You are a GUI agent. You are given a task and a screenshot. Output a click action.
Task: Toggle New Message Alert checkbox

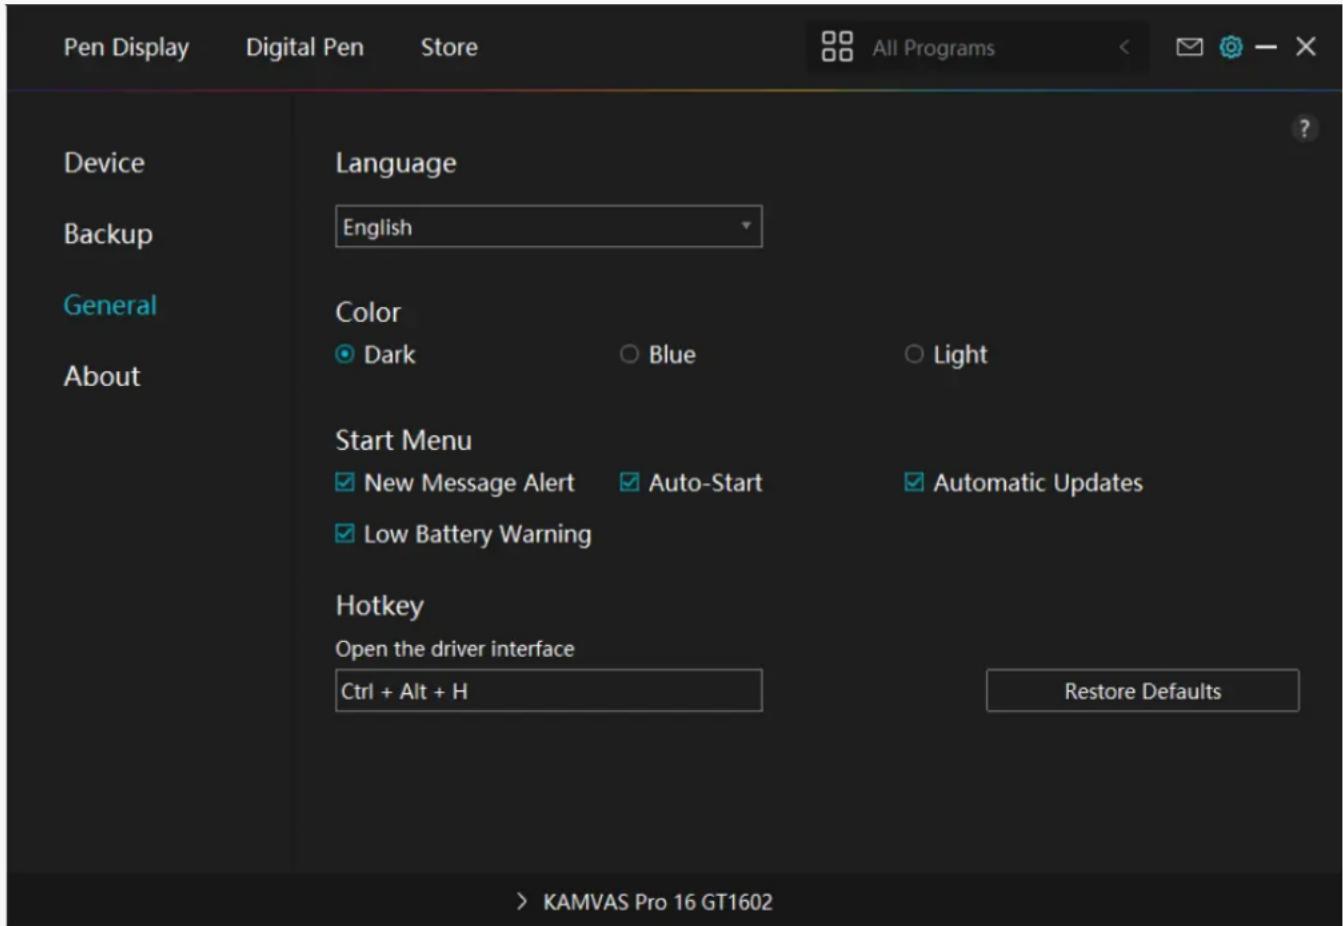(345, 482)
